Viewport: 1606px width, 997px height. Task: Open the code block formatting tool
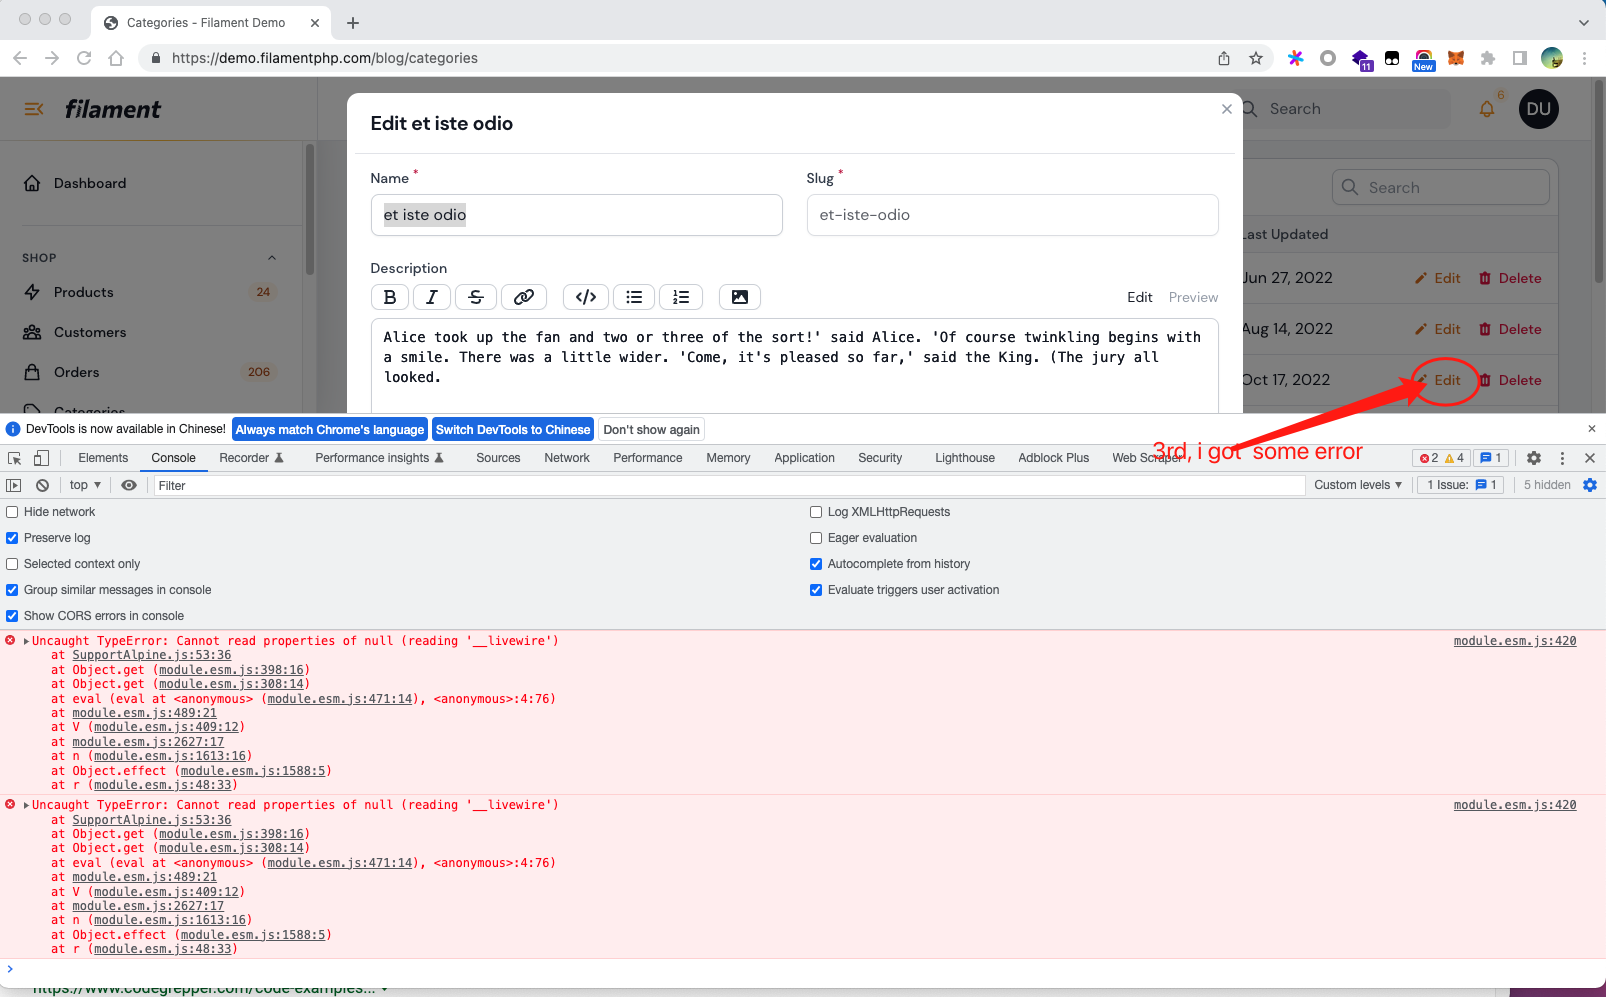pyautogui.click(x=585, y=297)
